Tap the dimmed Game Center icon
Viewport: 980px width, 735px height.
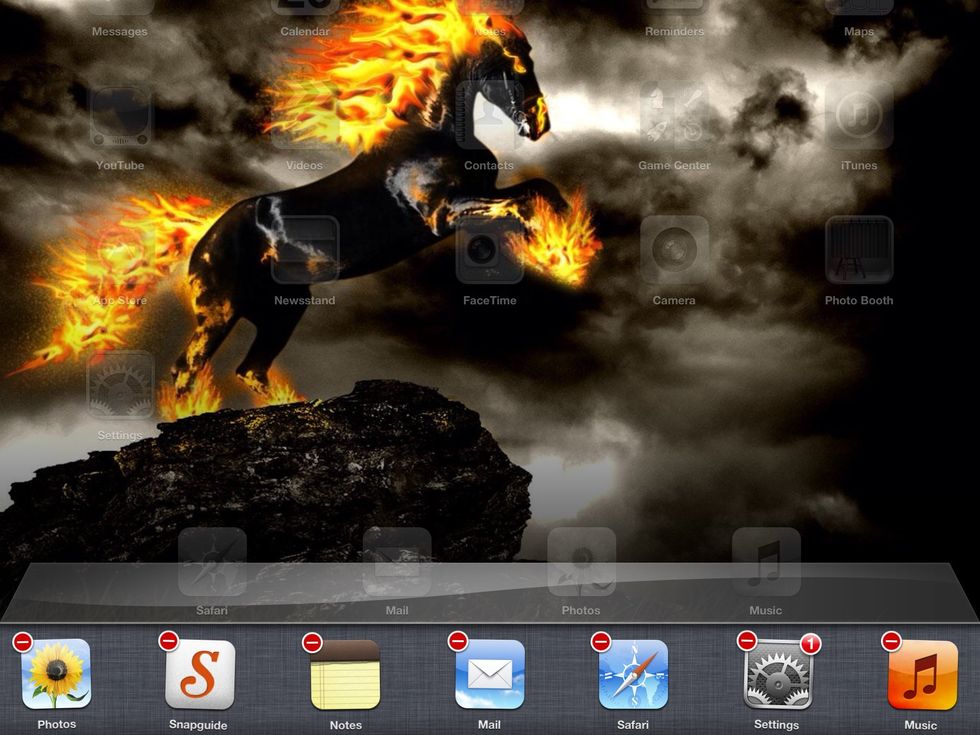coord(674,115)
